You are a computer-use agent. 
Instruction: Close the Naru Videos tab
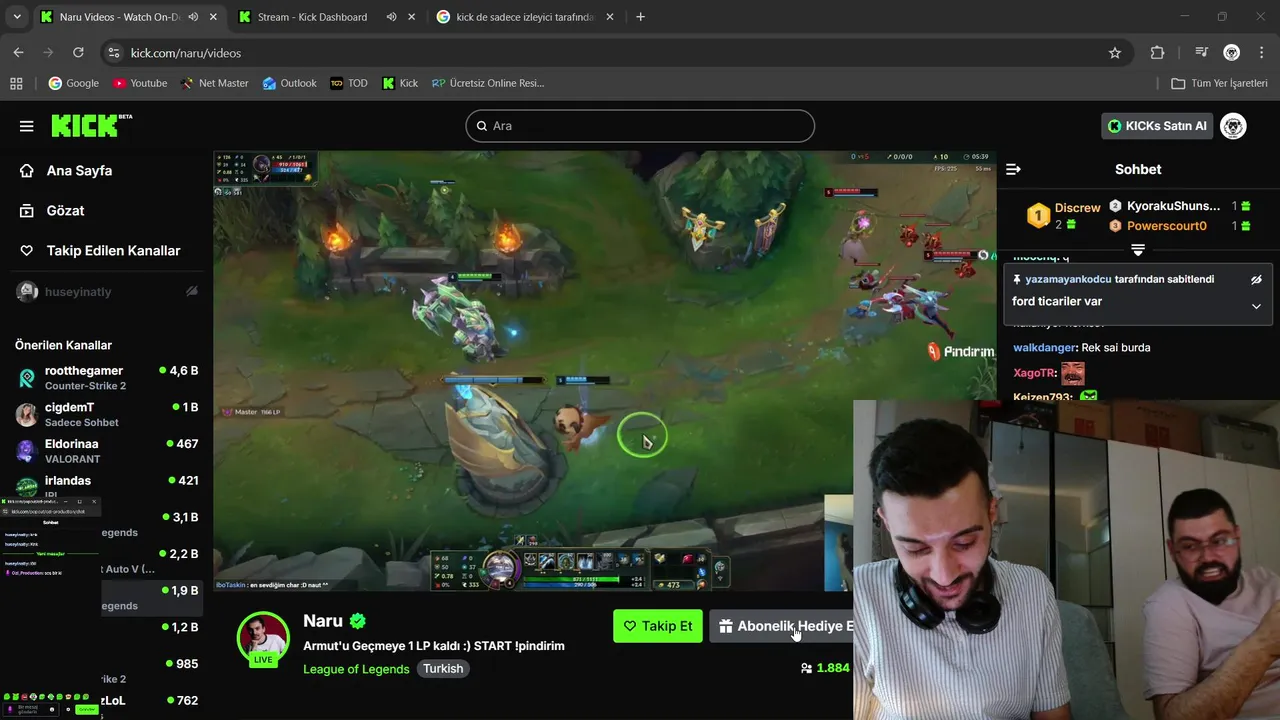tap(212, 17)
